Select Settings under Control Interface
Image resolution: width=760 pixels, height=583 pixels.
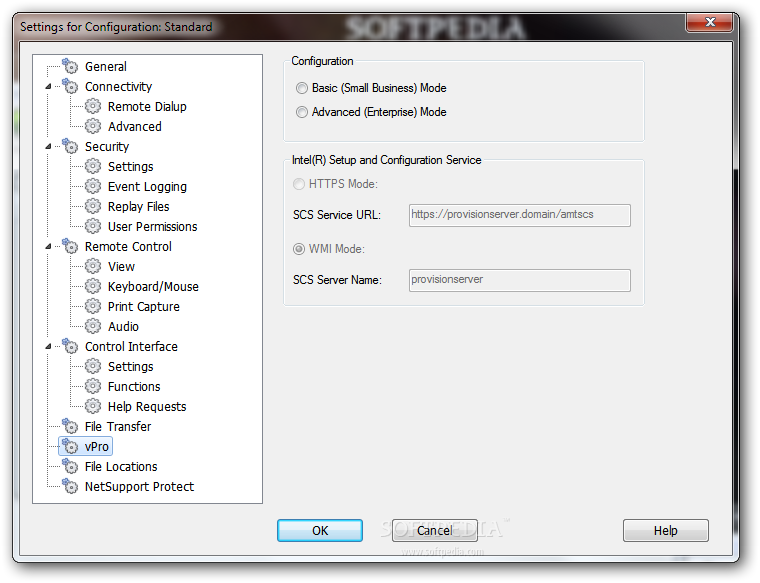coord(130,367)
